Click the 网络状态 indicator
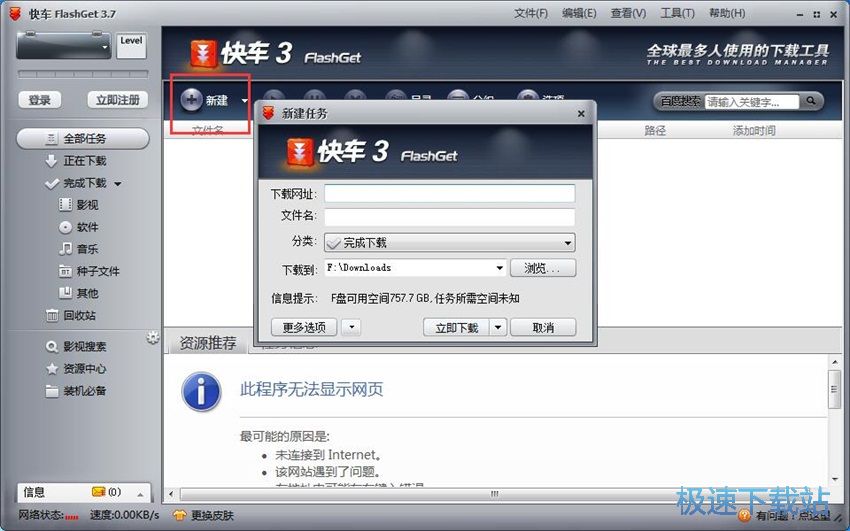The width and height of the screenshot is (850, 531). pyautogui.click(x=48, y=515)
